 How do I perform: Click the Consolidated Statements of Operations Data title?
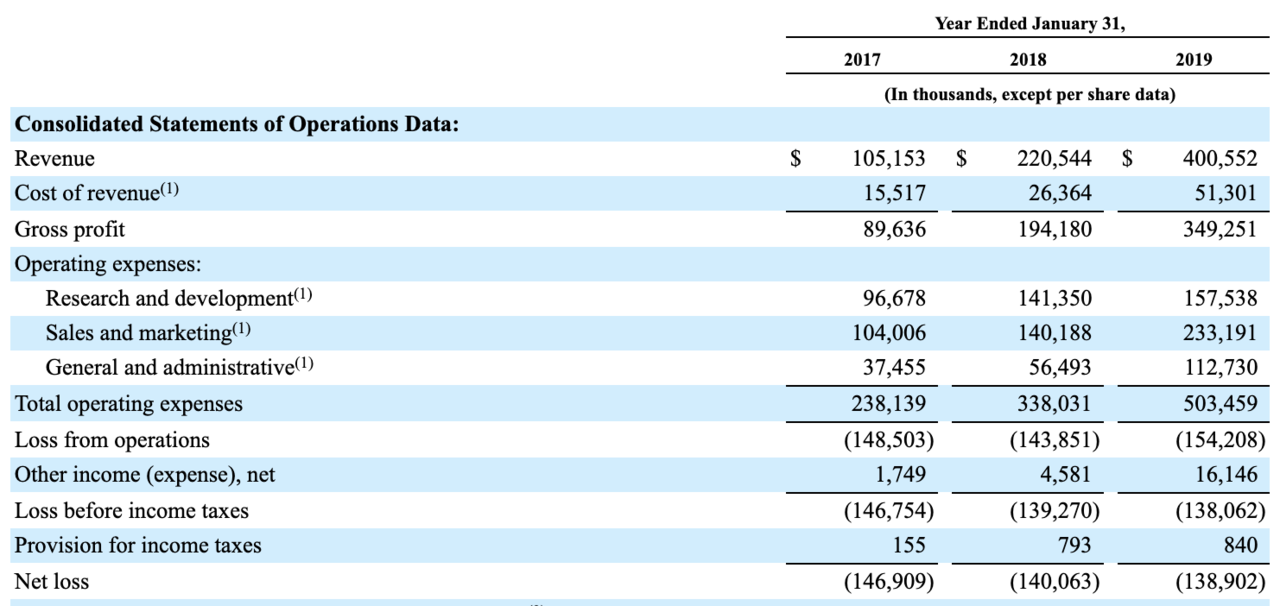(x=236, y=124)
